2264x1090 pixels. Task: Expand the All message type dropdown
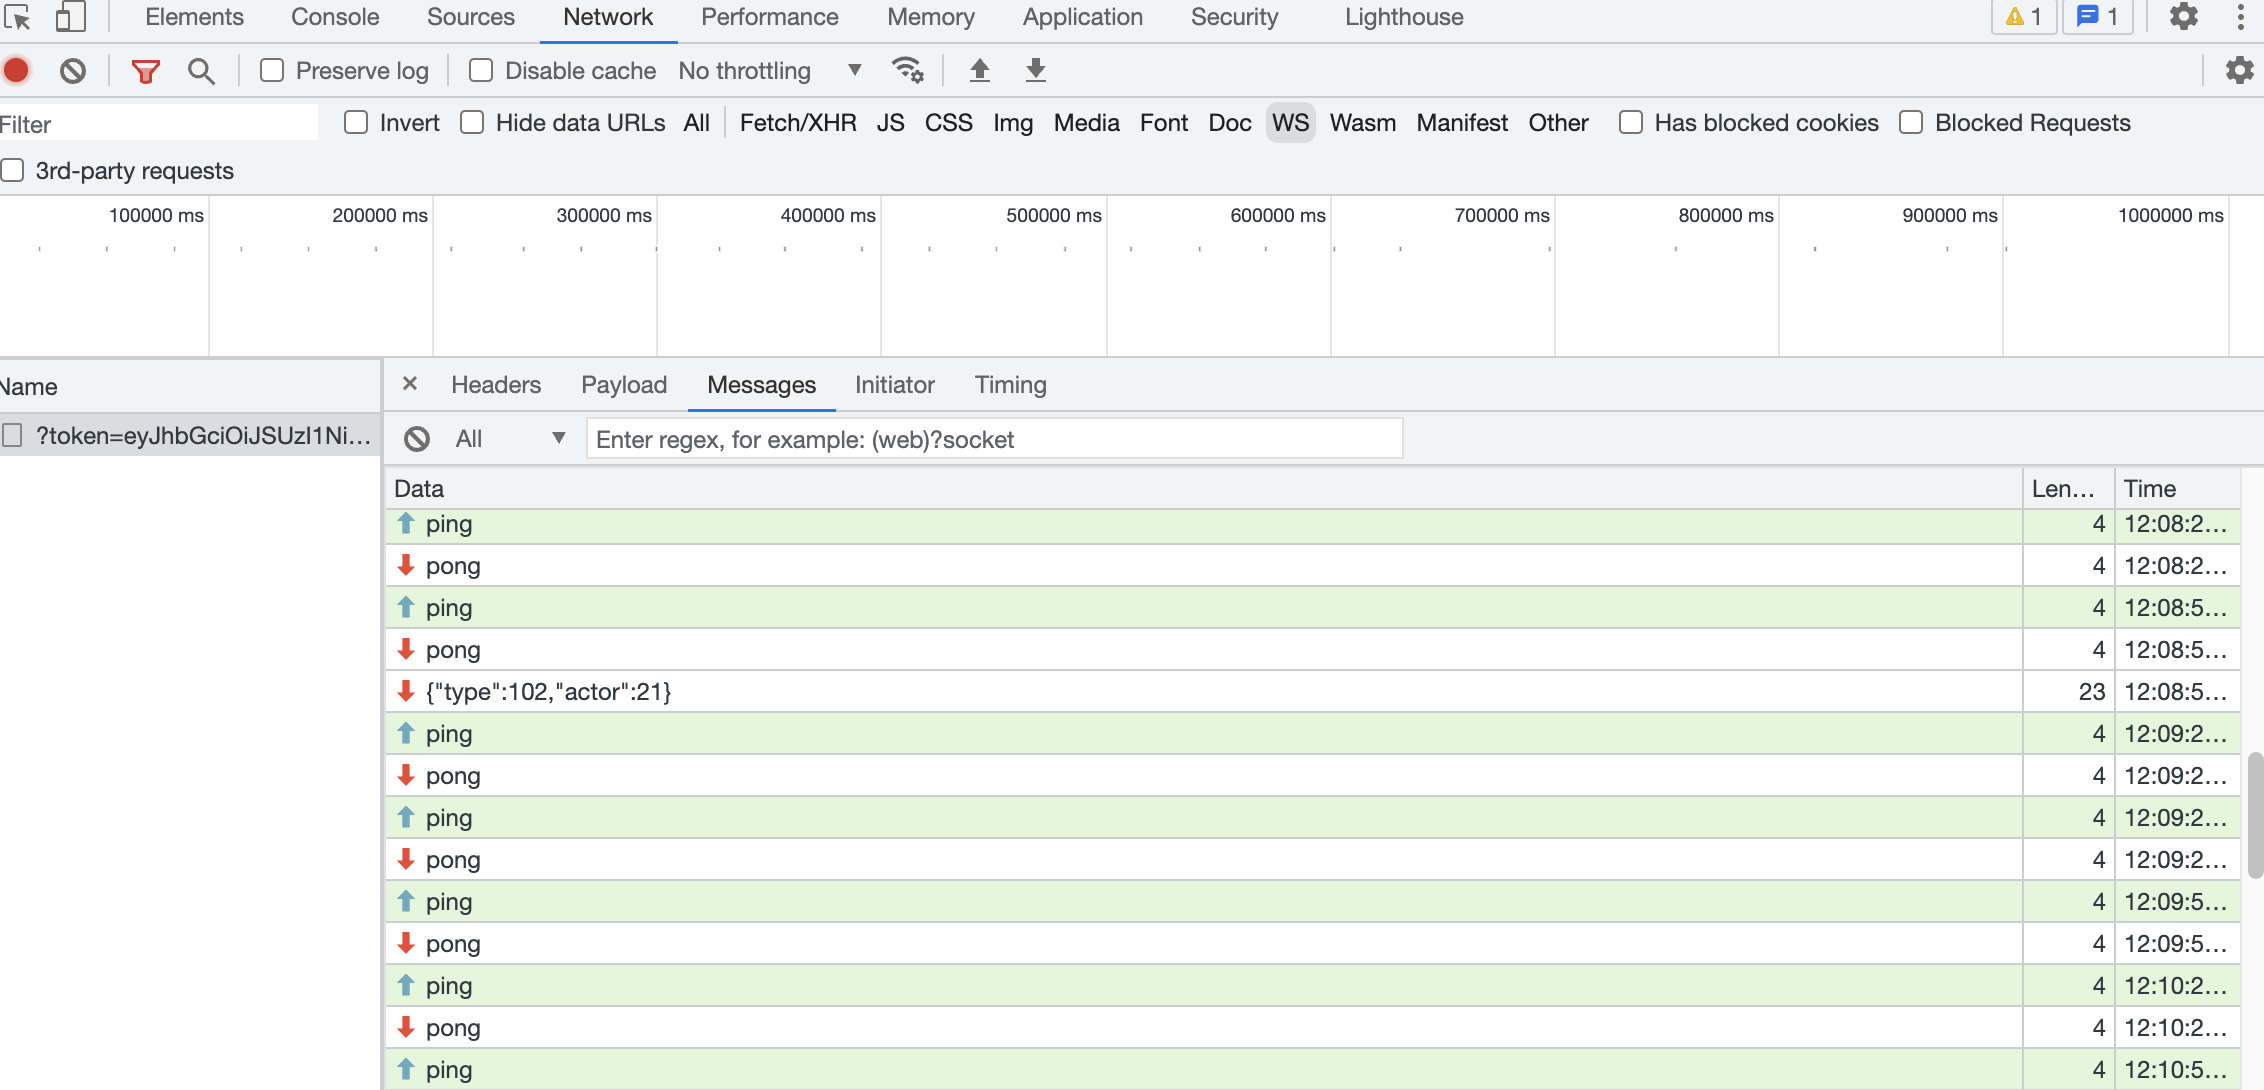click(x=510, y=439)
